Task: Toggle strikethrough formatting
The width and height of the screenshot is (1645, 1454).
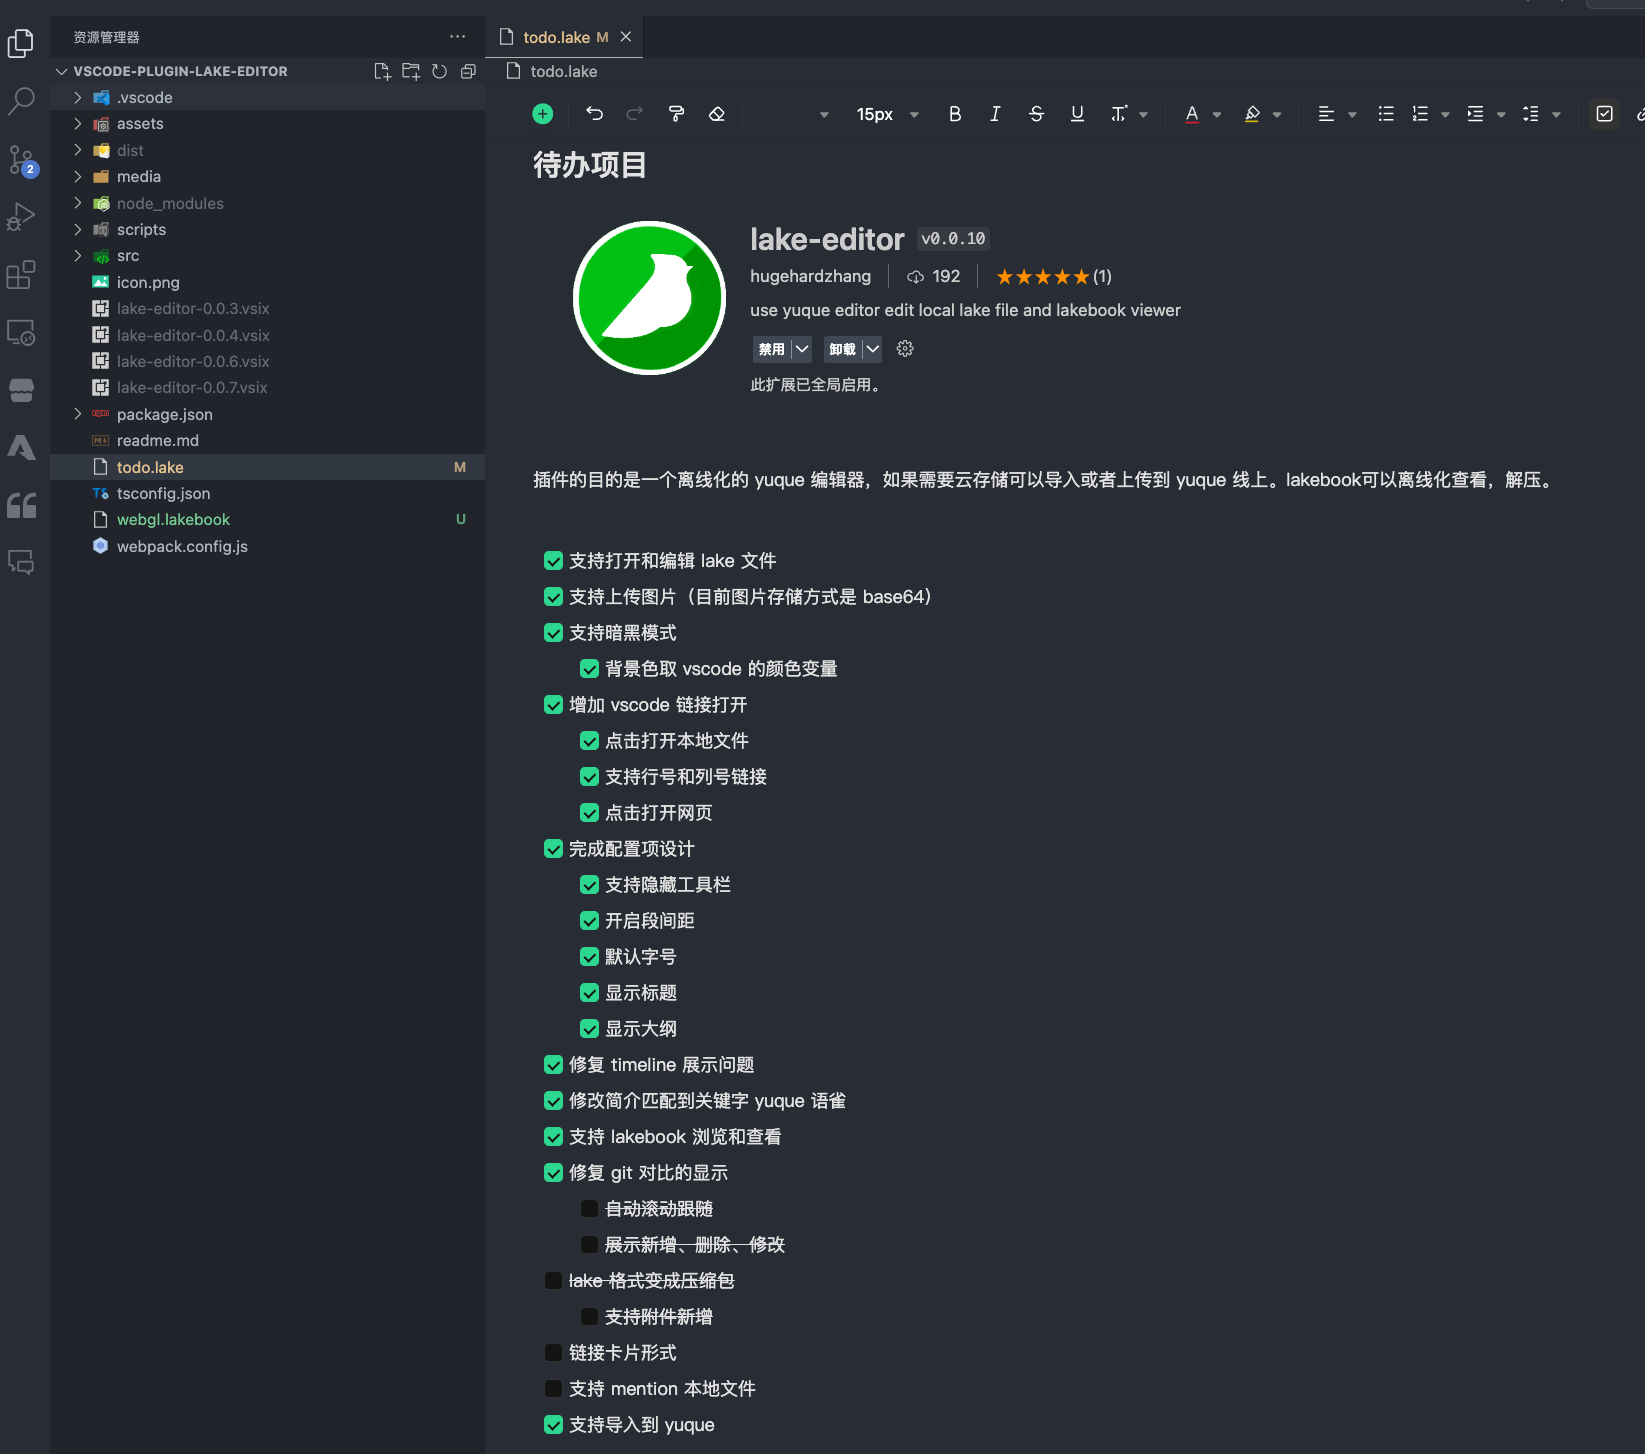Action: click(x=1036, y=114)
